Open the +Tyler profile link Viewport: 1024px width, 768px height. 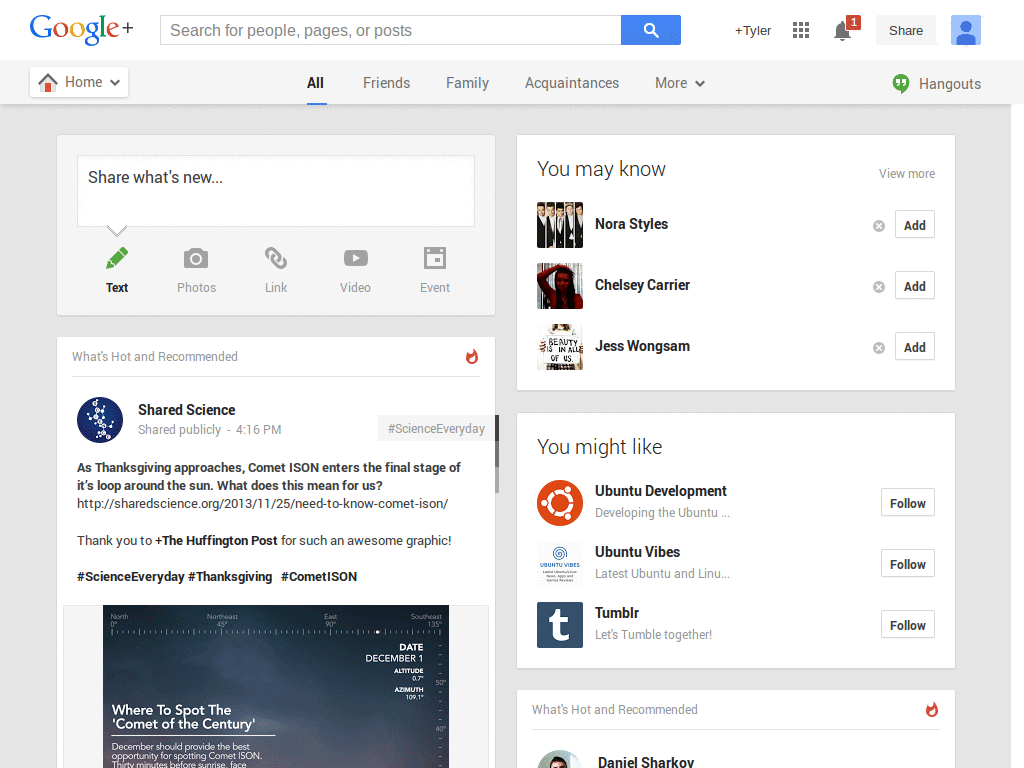753,31
